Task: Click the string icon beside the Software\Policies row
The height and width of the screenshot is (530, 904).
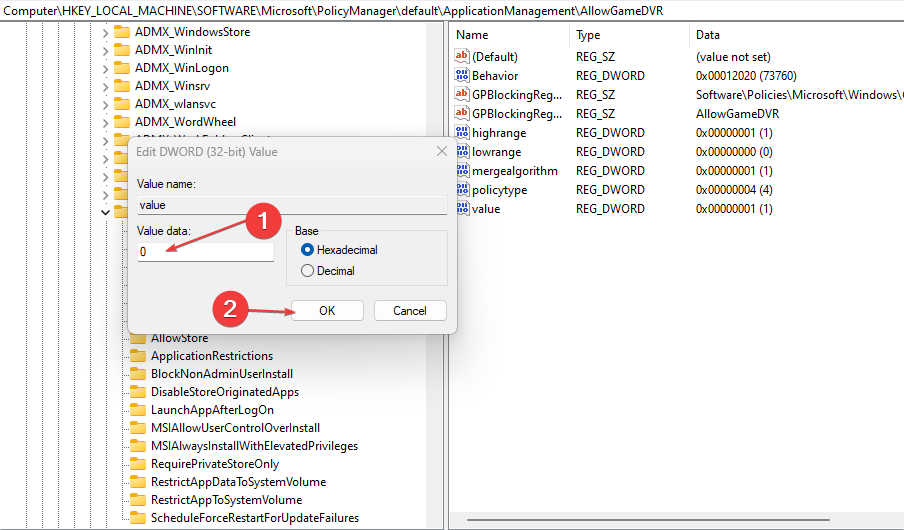Action: (462, 93)
